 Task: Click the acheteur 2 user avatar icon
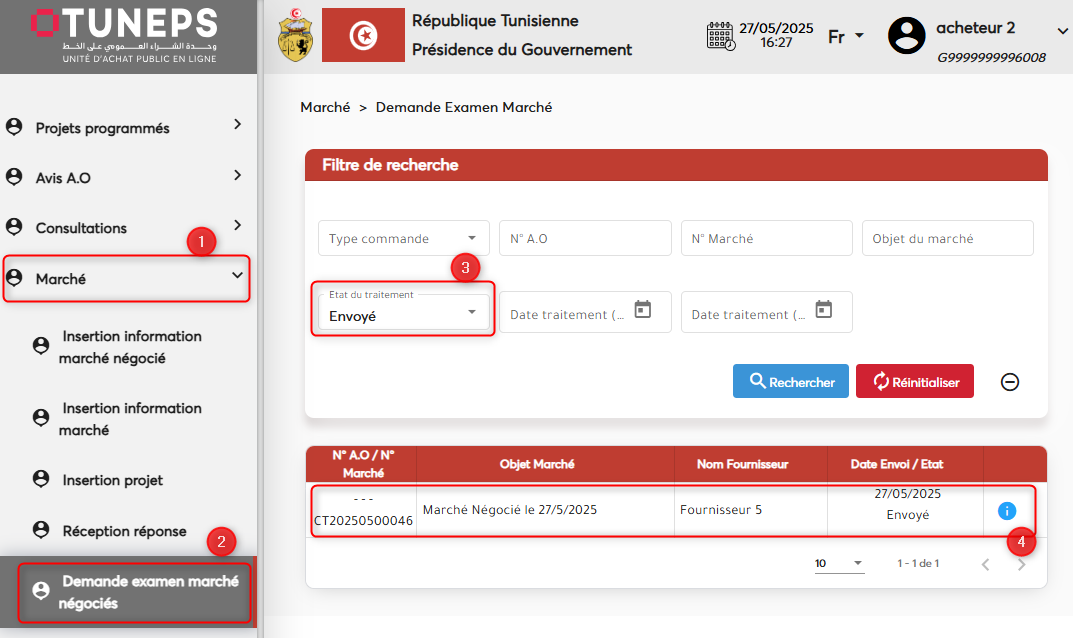906,36
